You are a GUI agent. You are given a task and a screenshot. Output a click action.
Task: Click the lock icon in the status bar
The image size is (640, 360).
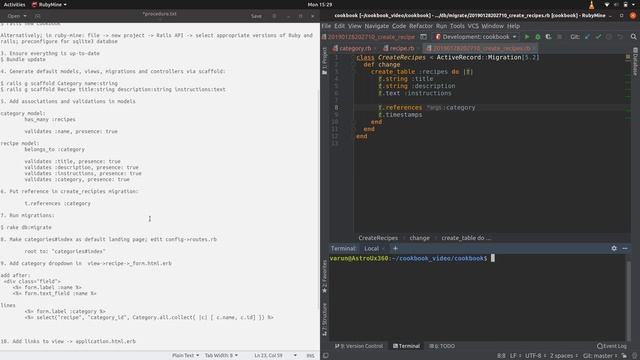[624, 356]
